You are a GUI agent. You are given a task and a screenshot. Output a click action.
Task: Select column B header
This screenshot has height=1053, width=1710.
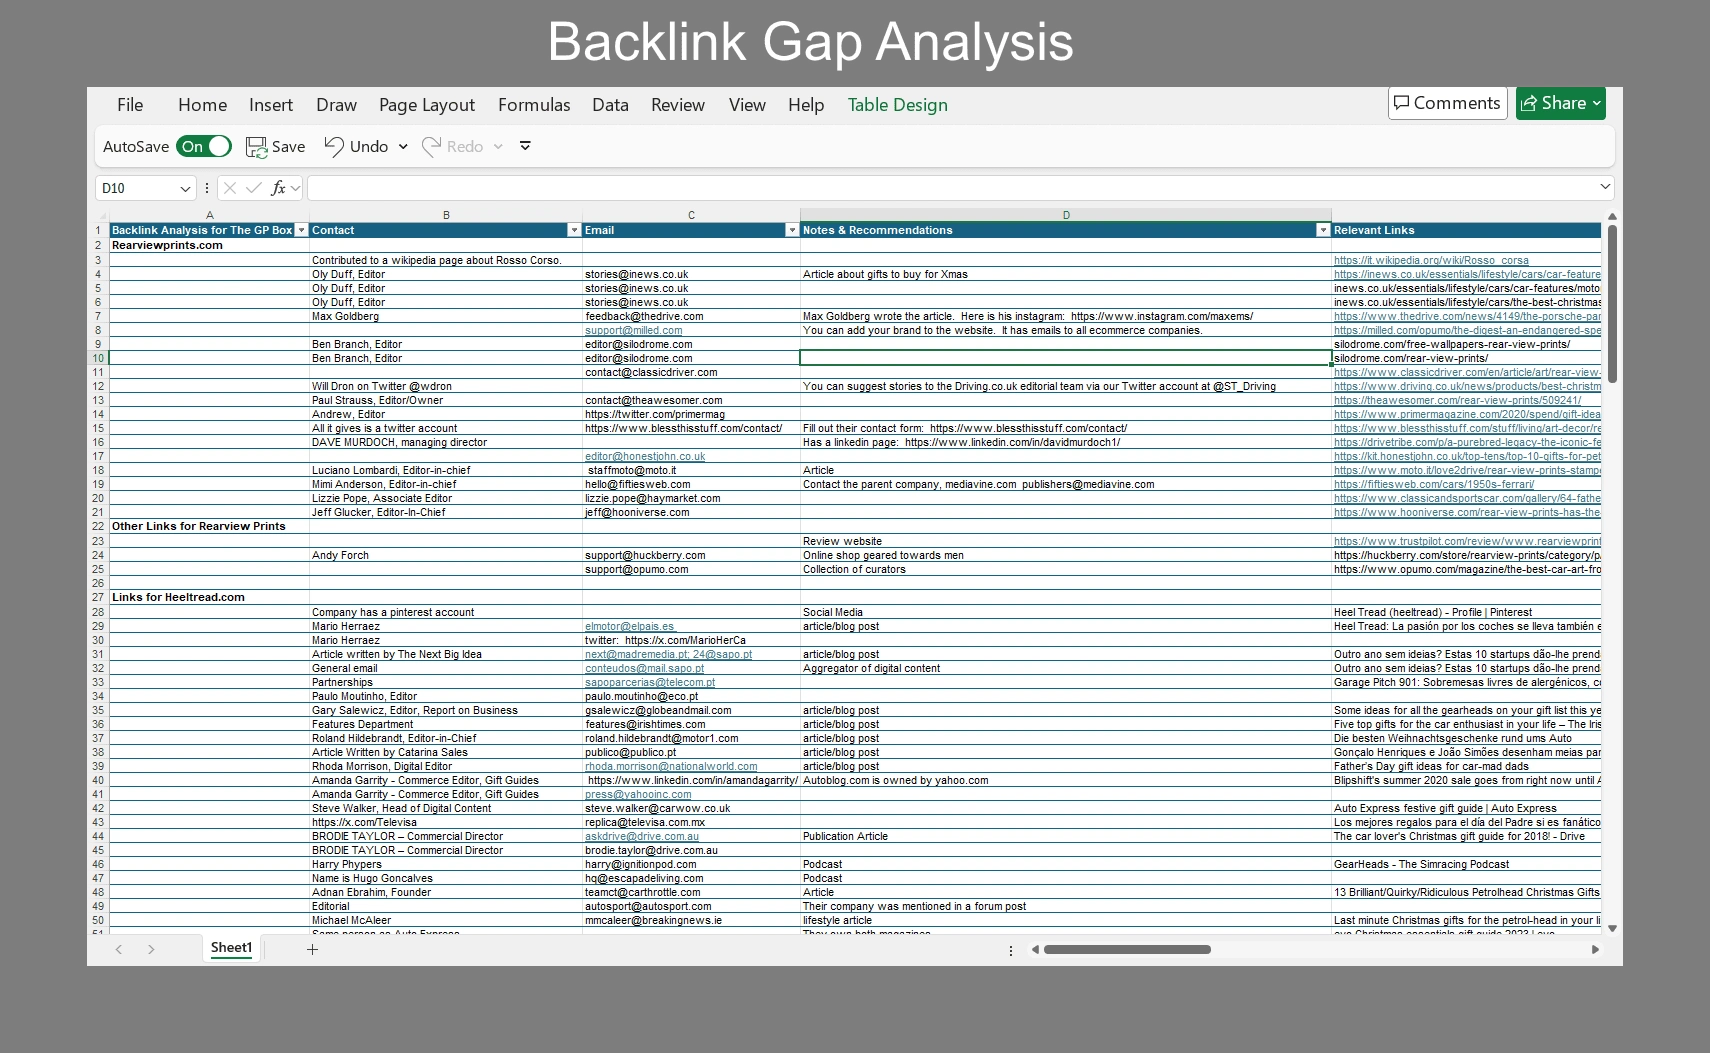(446, 215)
